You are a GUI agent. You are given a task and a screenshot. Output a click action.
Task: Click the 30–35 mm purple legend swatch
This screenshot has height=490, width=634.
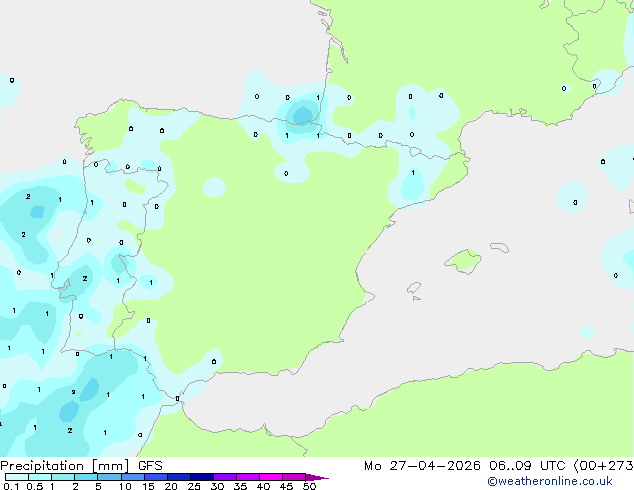pyautogui.click(x=224, y=477)
